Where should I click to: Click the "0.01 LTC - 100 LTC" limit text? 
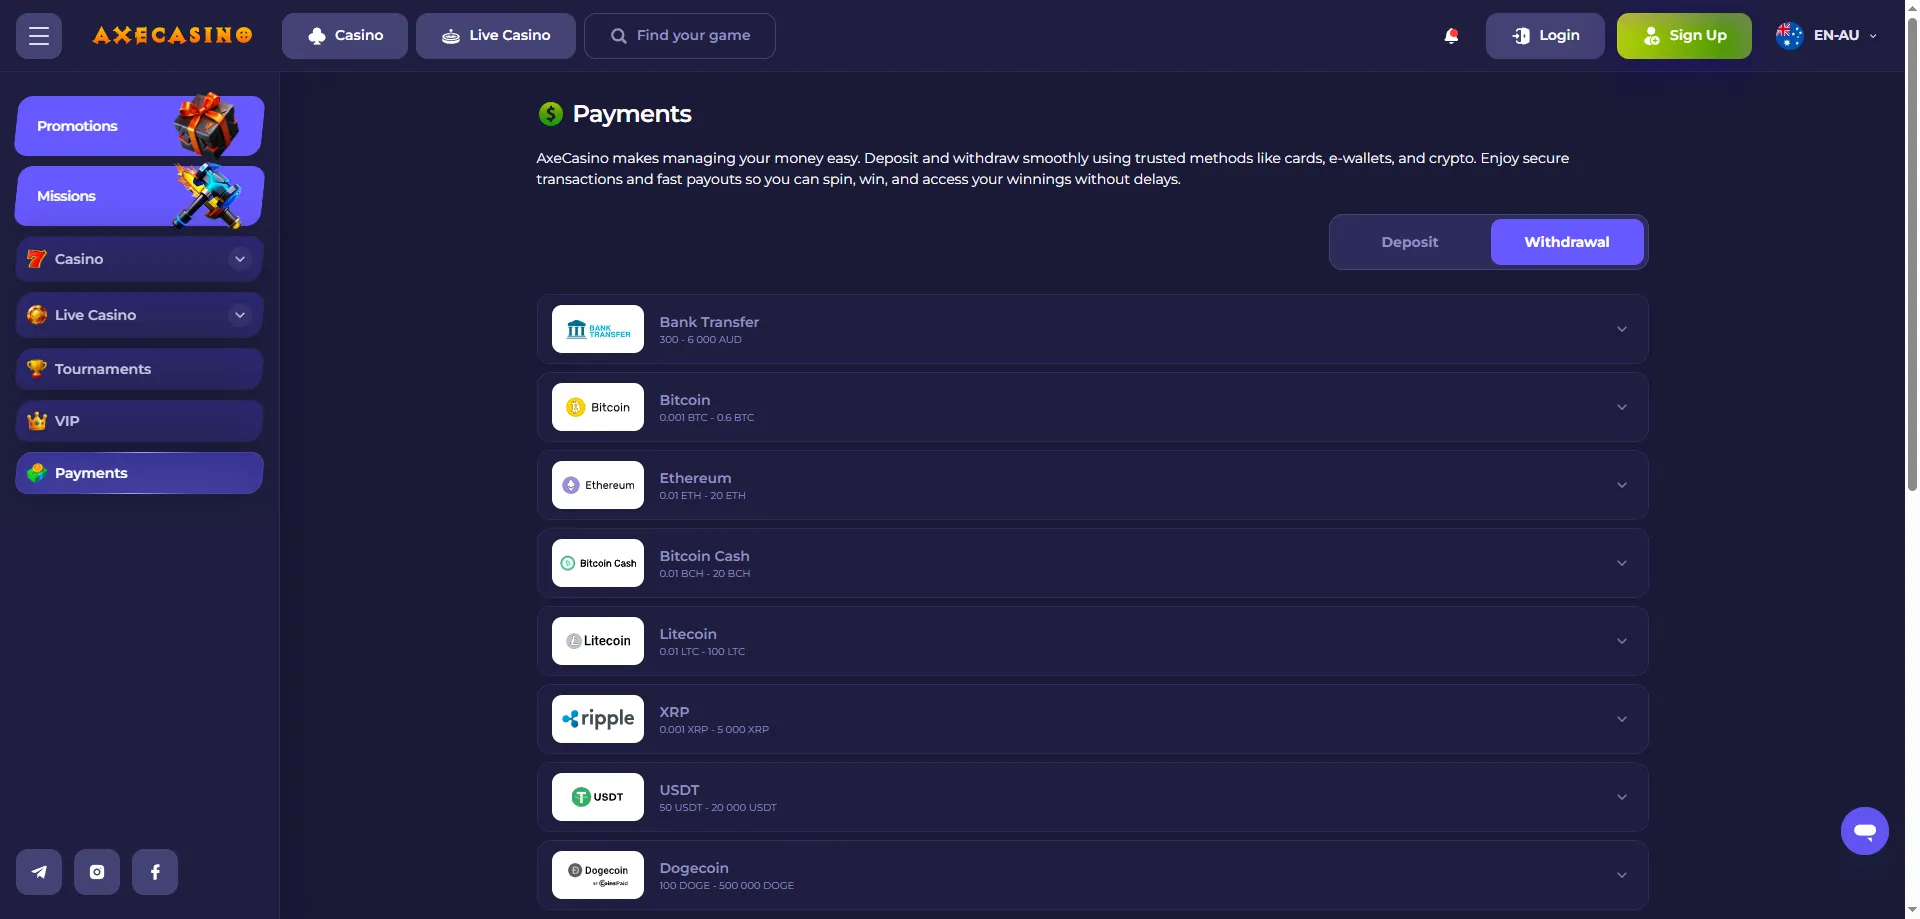[x=702, y=652]
